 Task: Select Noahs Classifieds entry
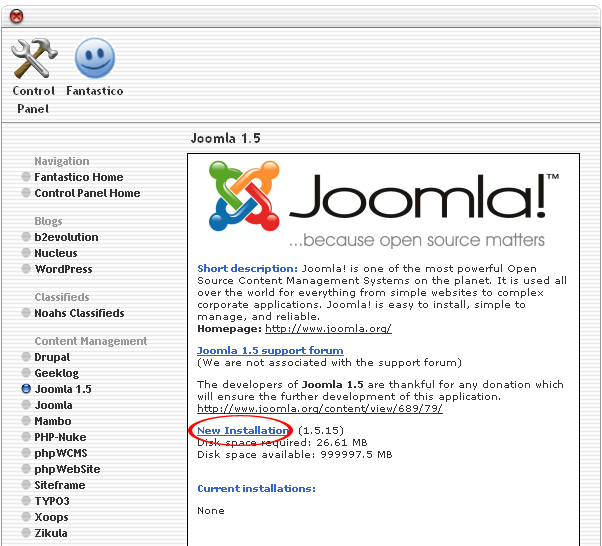tap(79, 313)
